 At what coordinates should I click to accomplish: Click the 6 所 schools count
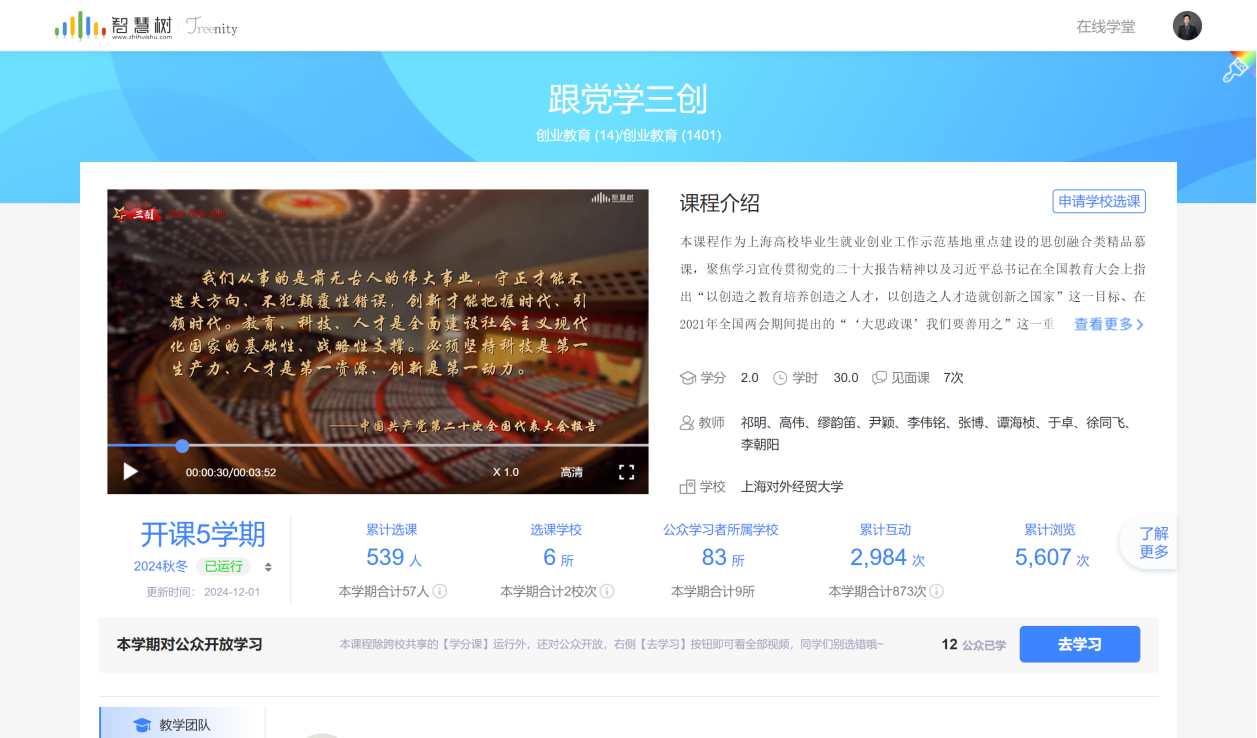558,558
